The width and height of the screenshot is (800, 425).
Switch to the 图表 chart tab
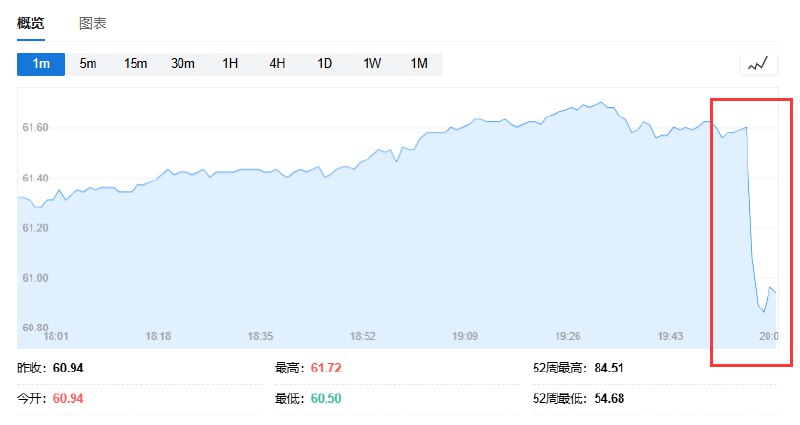click(92, 23)
